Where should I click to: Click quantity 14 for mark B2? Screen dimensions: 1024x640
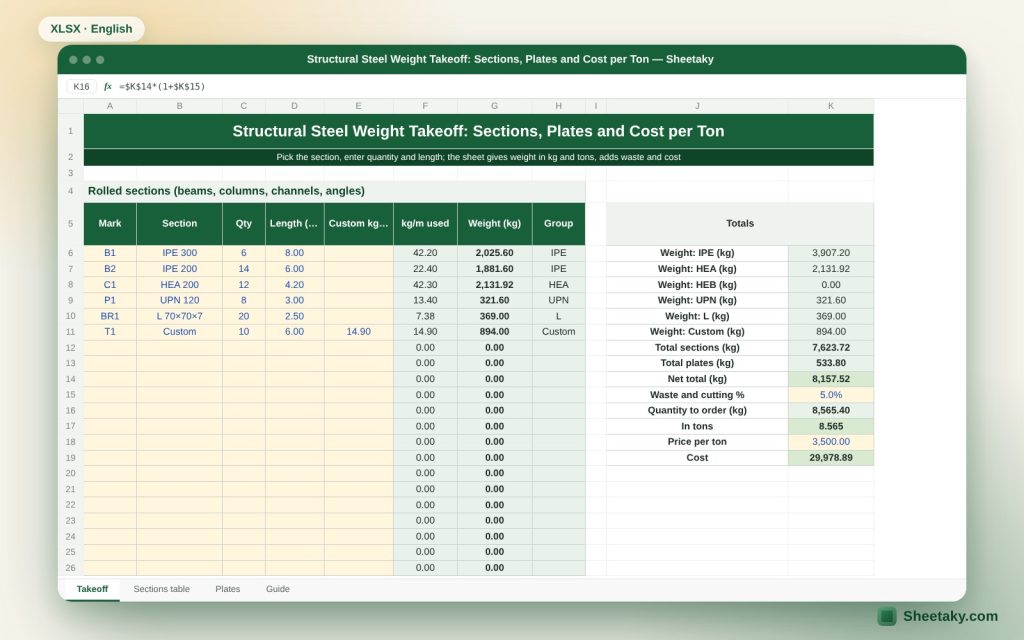tap(244, 268)
